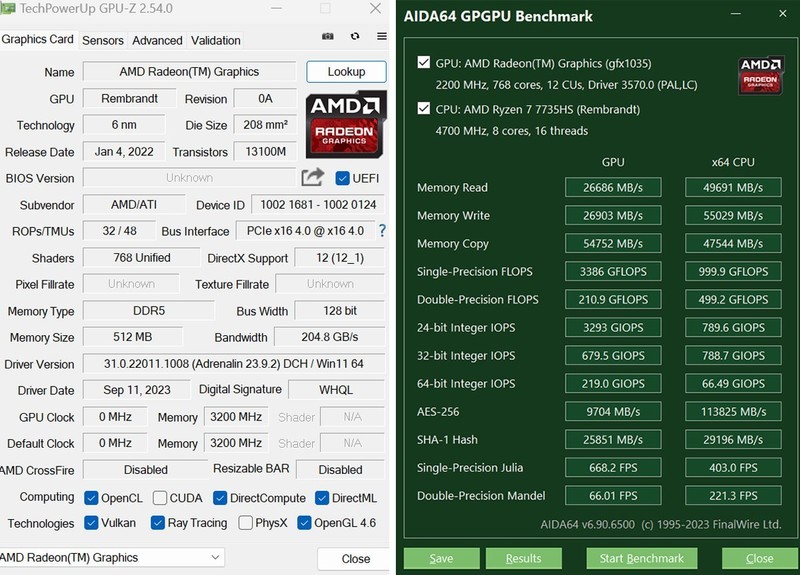Close the AIDA64 window with the X

click(783, 14)
